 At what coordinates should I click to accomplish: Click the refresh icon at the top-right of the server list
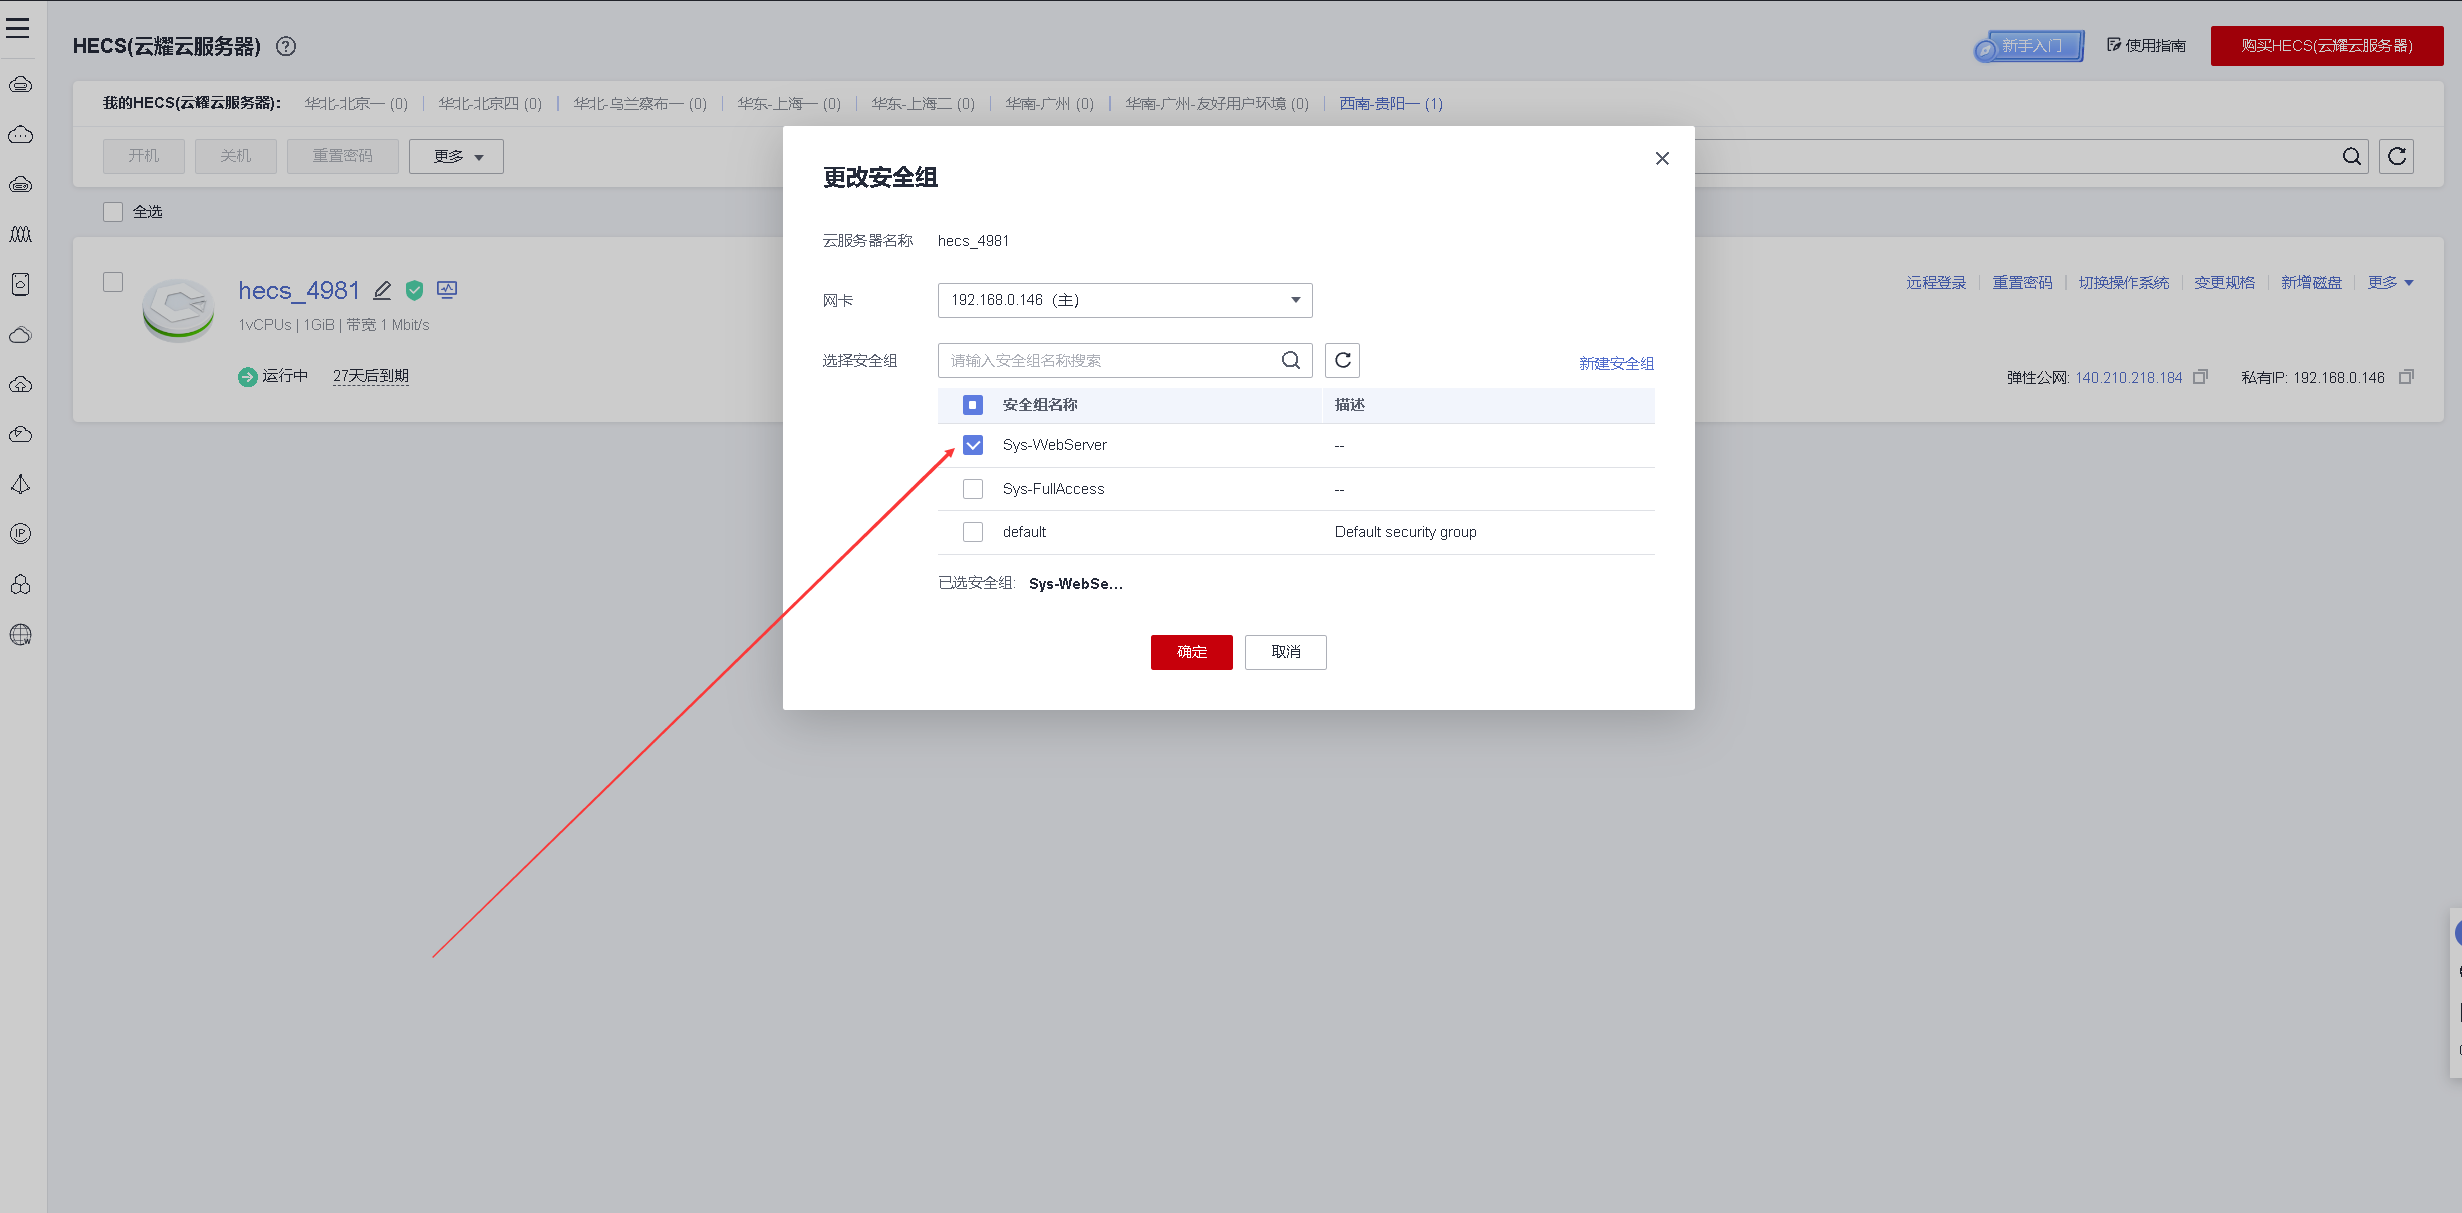[2396, 156]
